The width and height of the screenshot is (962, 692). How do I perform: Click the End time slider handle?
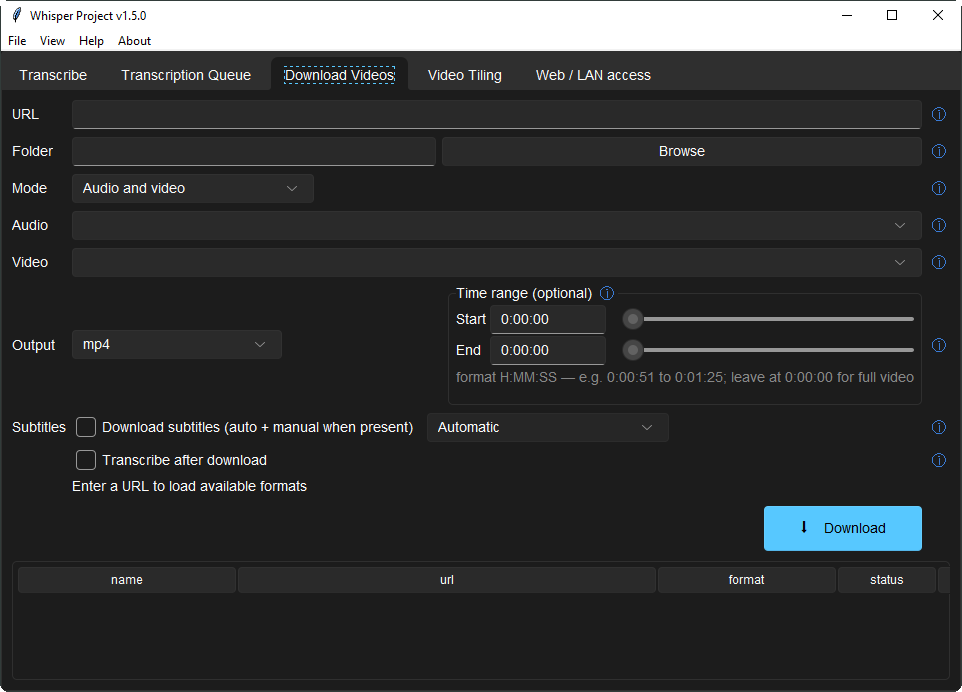coord(633,350)
